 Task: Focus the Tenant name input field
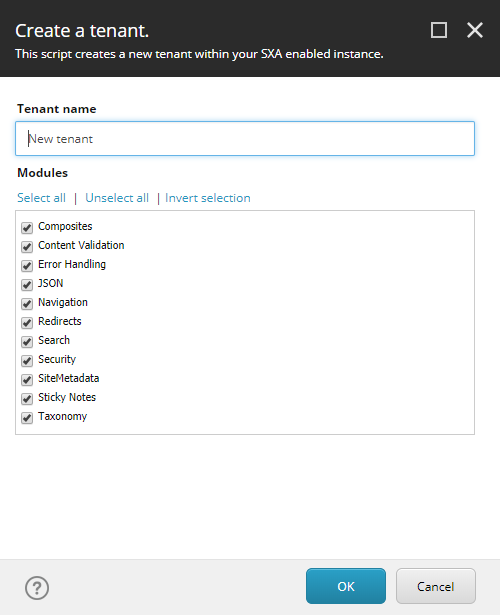click(x=245, y=138)
